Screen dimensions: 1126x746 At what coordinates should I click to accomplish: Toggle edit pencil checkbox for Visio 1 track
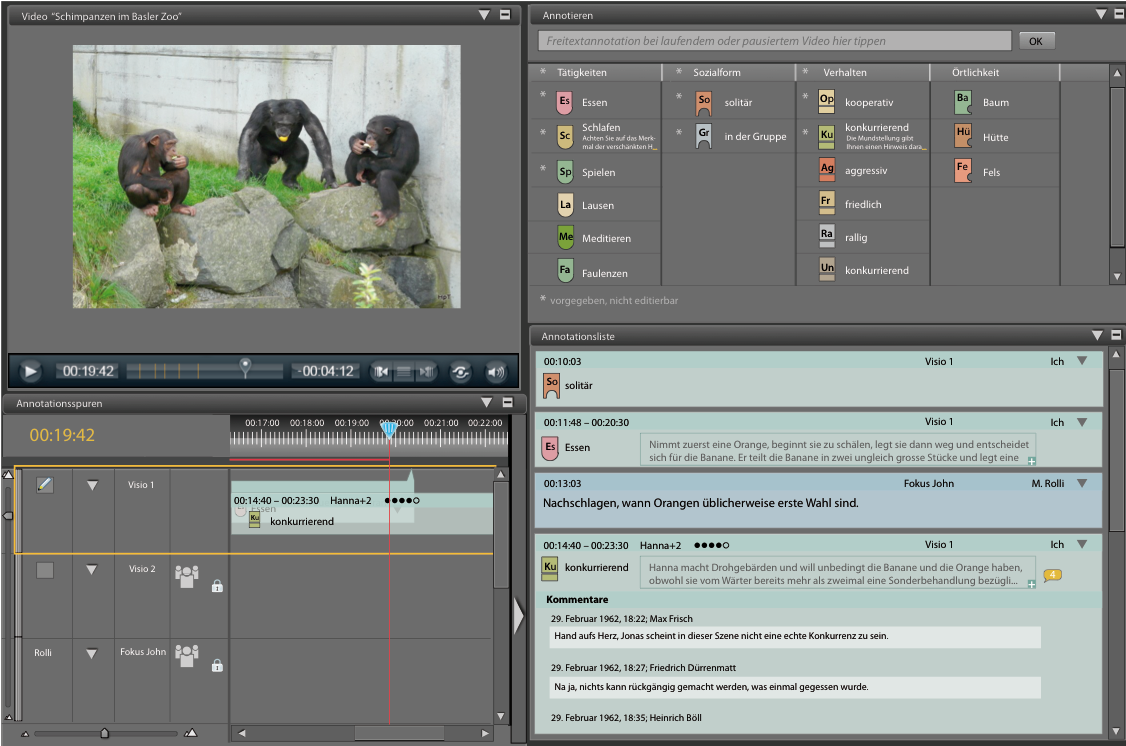tap(45, 485)
